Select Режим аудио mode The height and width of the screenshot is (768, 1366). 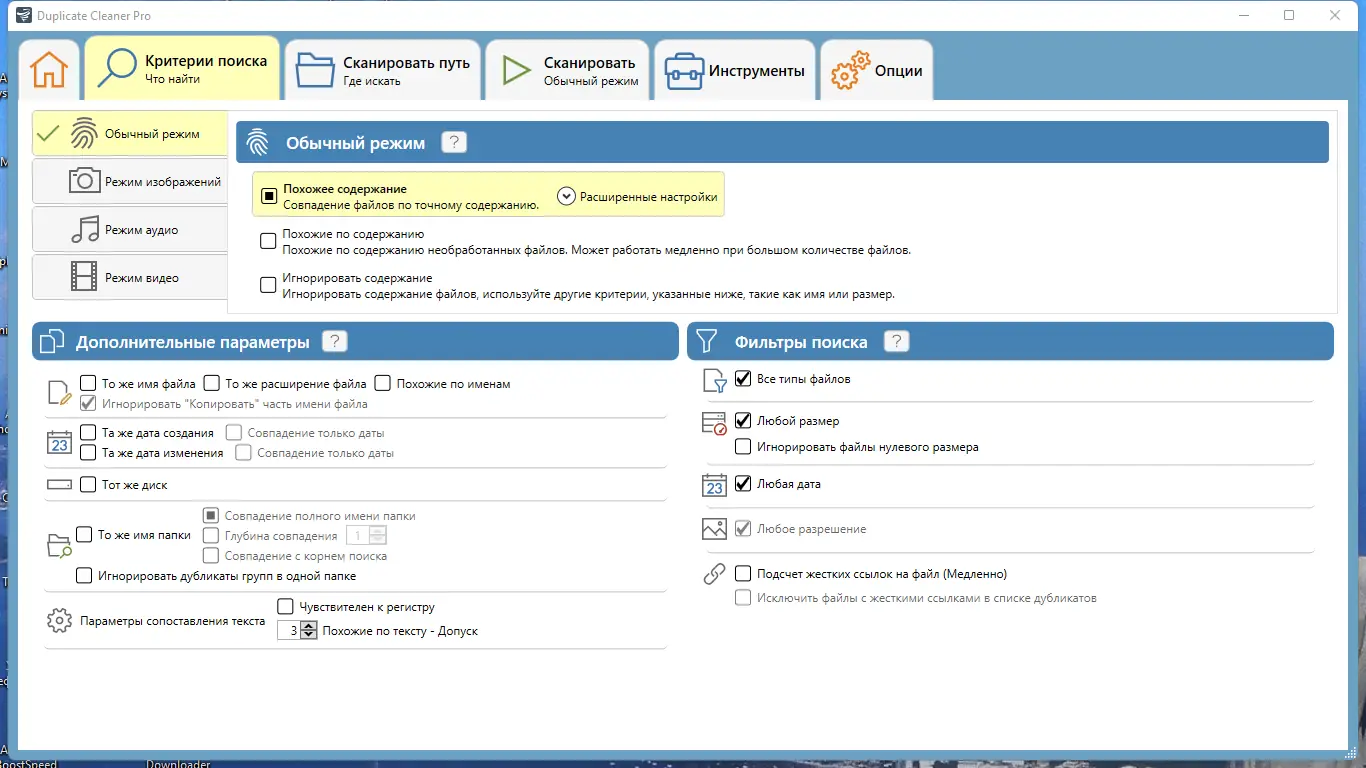[130, 230]
